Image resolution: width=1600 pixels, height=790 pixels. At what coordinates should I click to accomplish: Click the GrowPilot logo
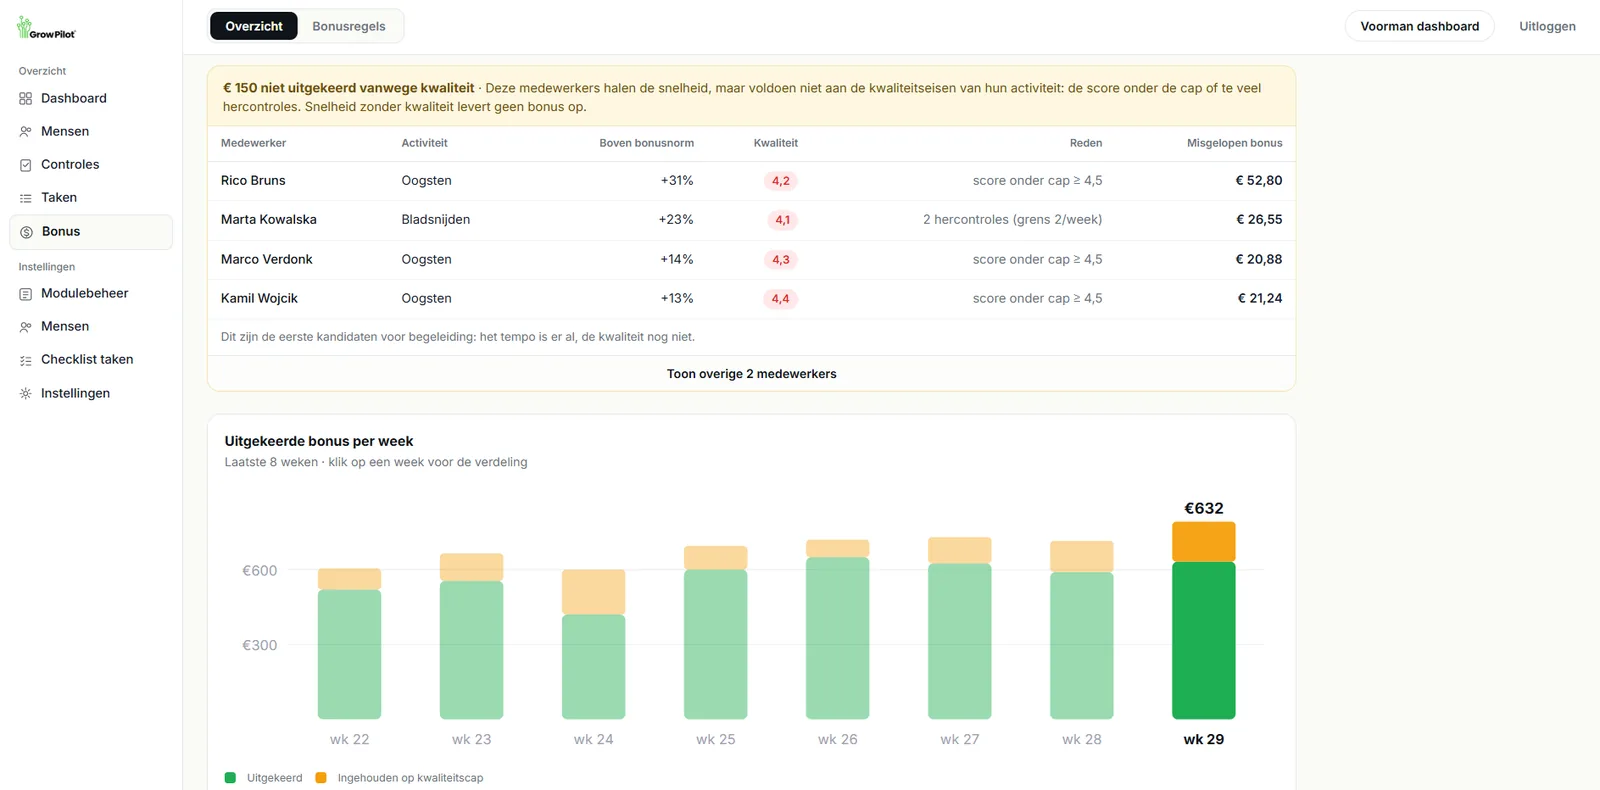pyautogui.click(x=46, y=28)
